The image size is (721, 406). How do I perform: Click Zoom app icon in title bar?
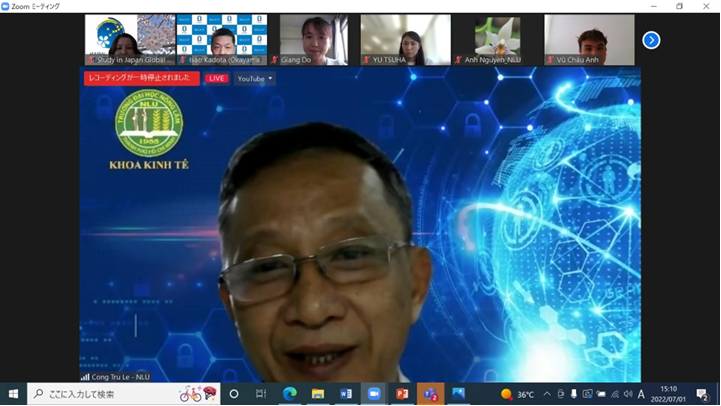pyautogui.click(x=6, y=6)
